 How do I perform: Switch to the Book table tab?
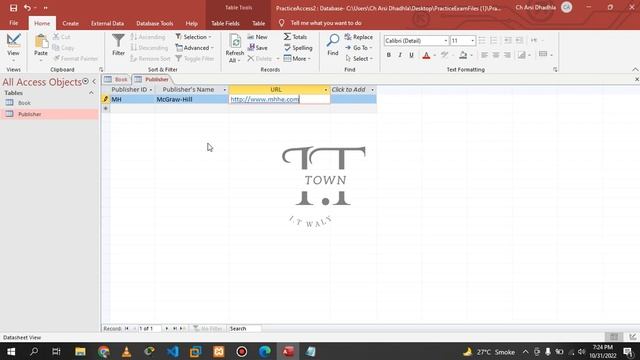click(x=116, y=79)
